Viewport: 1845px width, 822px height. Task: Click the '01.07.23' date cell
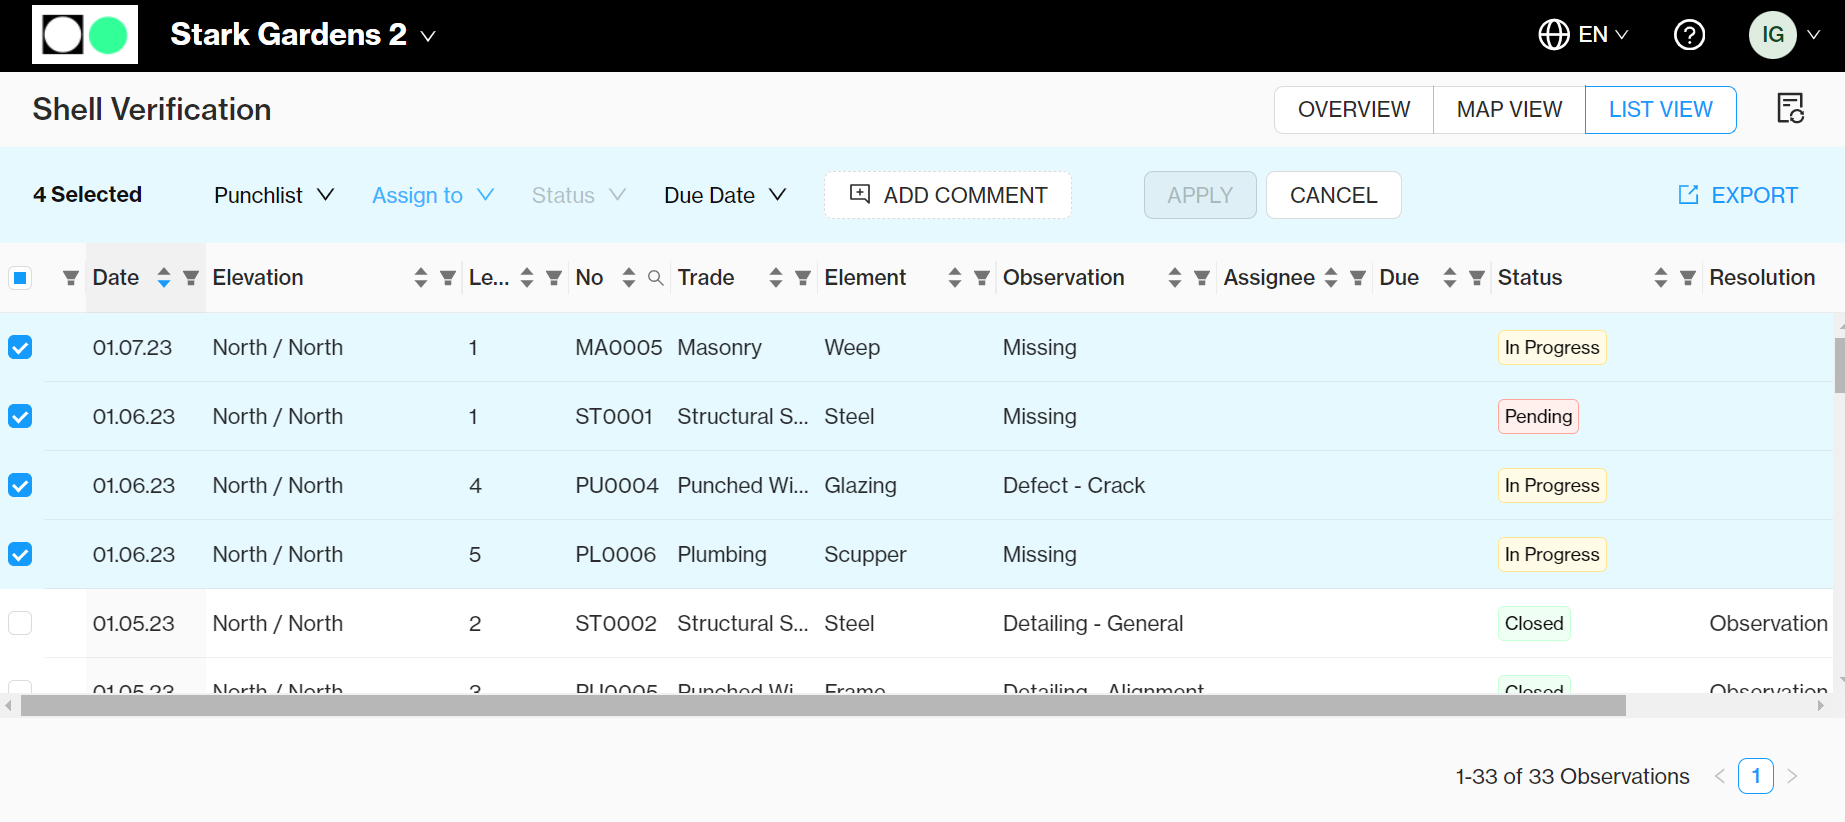[132, 347]
